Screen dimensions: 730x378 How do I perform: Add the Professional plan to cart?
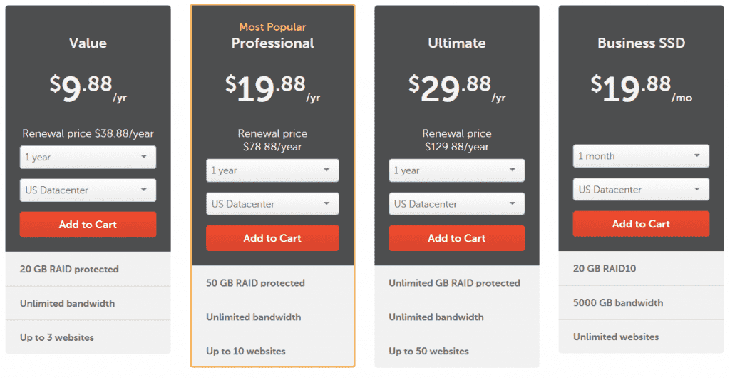(x=272, y=238)
